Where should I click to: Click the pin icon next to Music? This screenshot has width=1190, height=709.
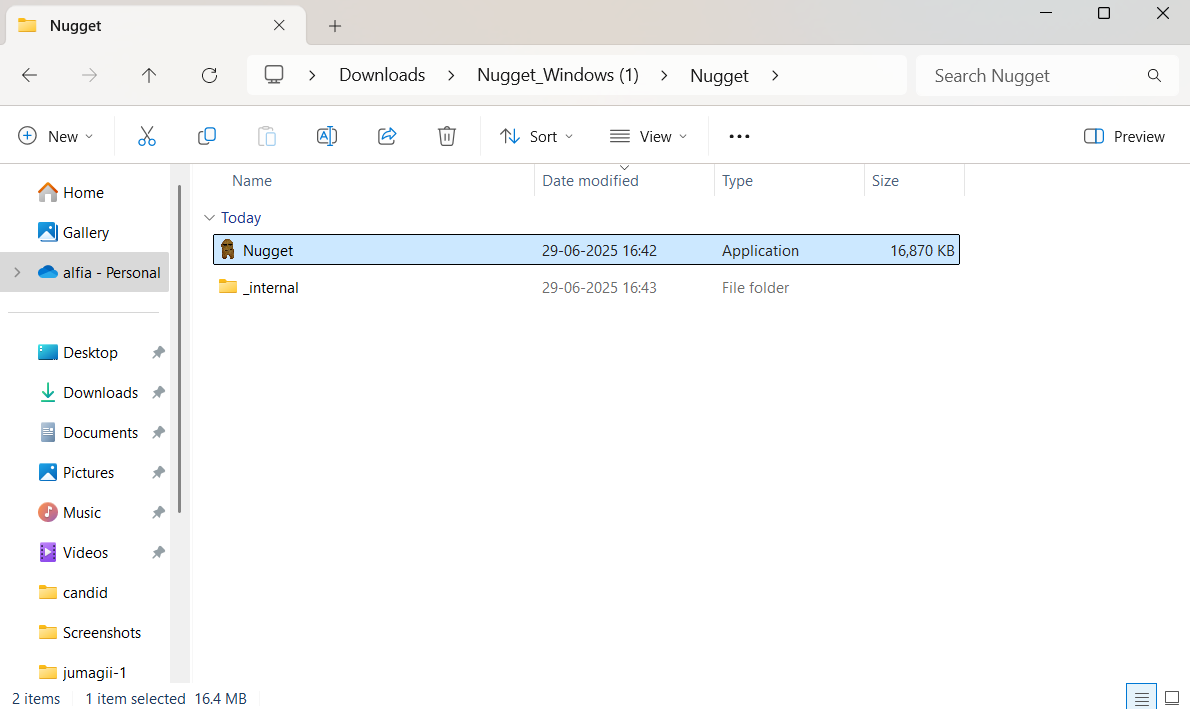coord(158,512)
